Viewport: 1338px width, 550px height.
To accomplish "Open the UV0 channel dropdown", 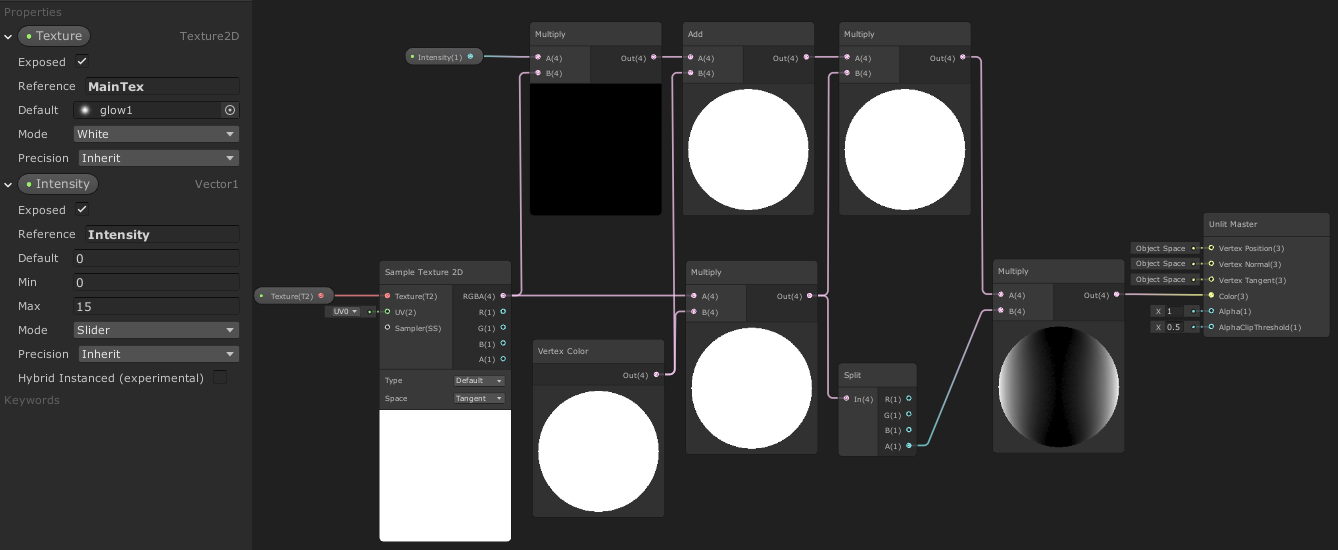I will tap(343, 312).
